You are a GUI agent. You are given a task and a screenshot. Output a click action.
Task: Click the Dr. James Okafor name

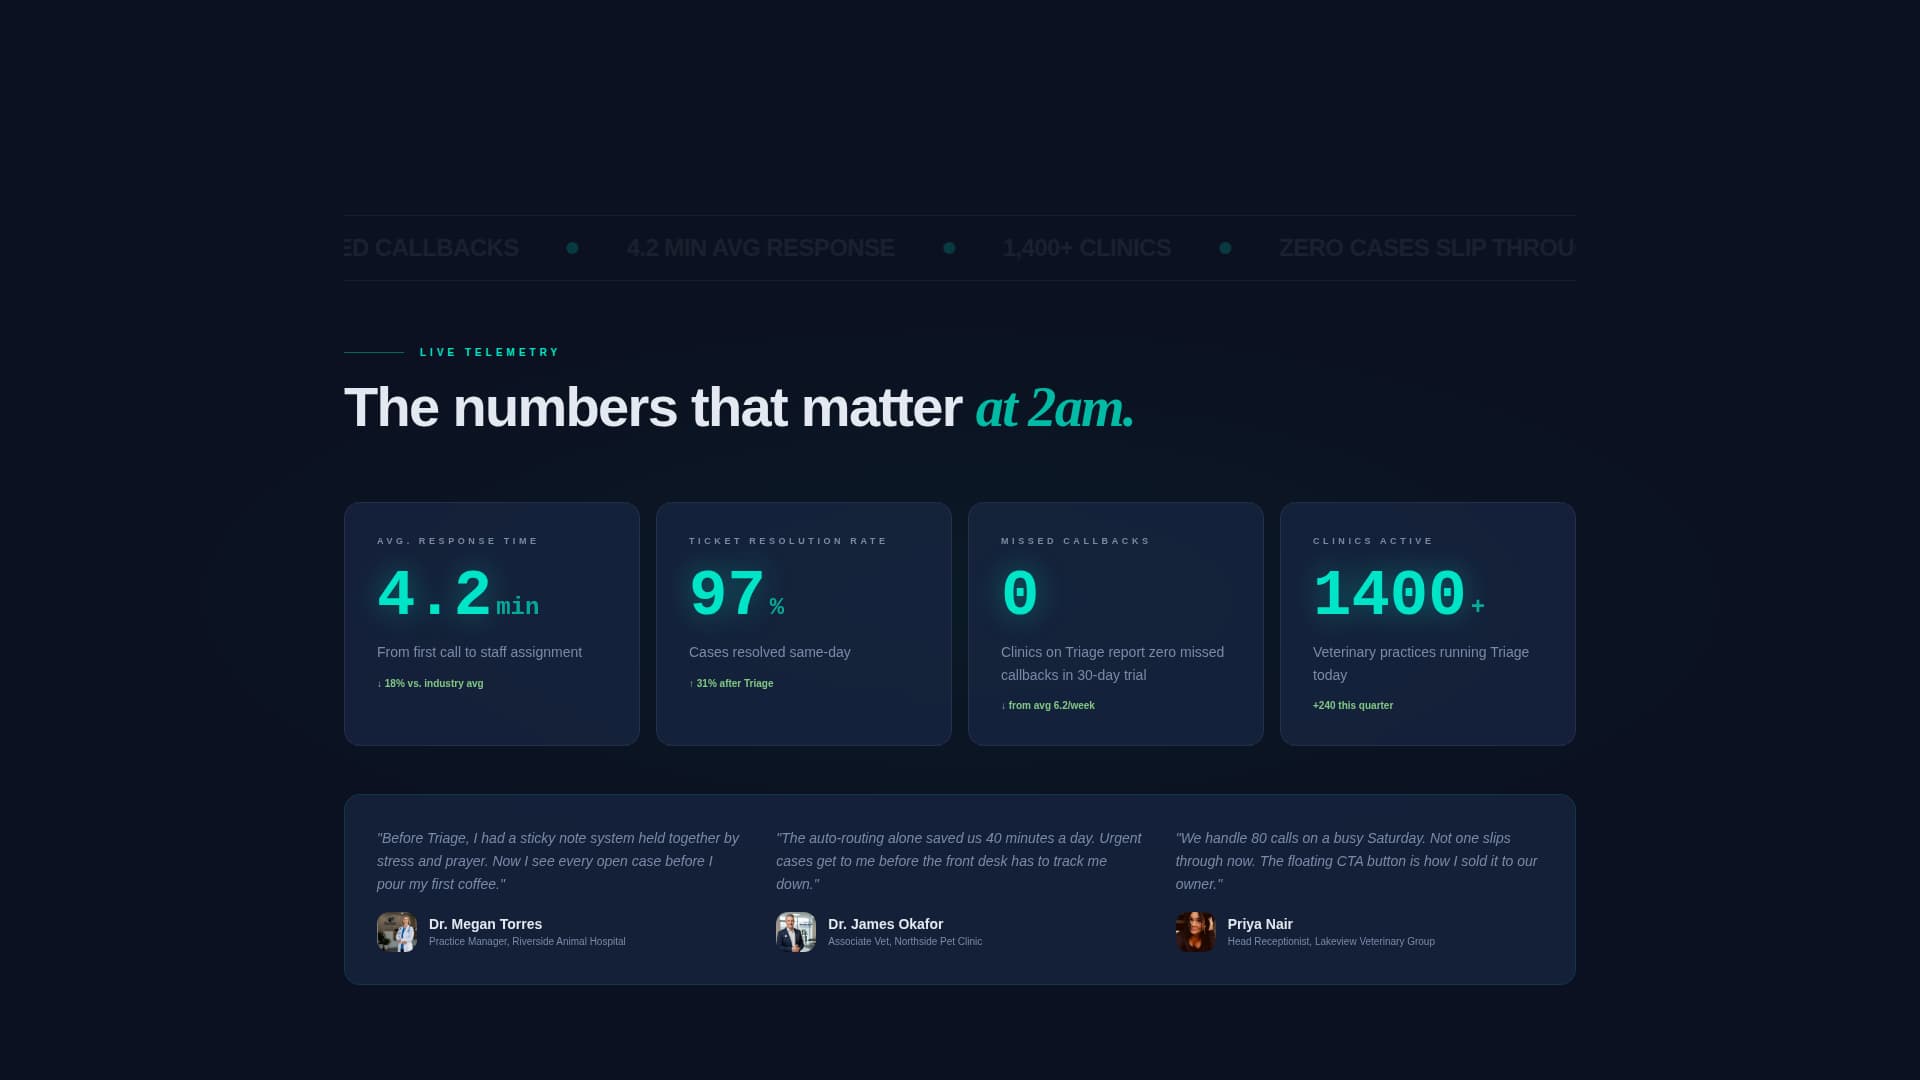(885, 924)
